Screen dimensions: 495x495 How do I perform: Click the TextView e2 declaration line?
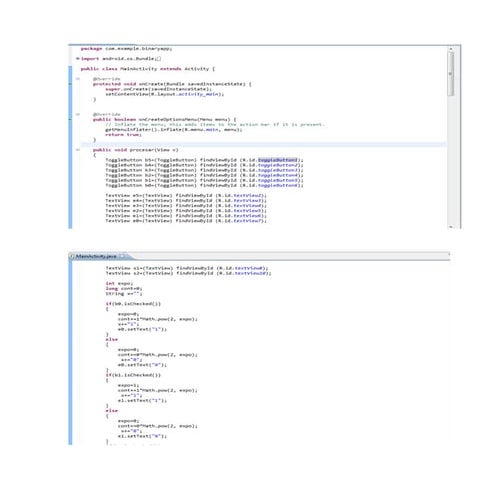point(186,210)
